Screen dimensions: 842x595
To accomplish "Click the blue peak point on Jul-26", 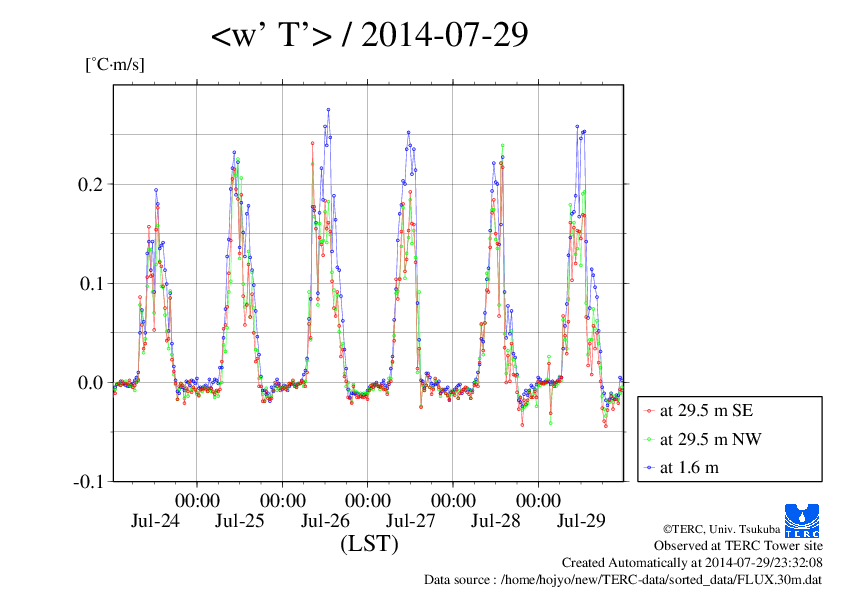I will point(328,110).
